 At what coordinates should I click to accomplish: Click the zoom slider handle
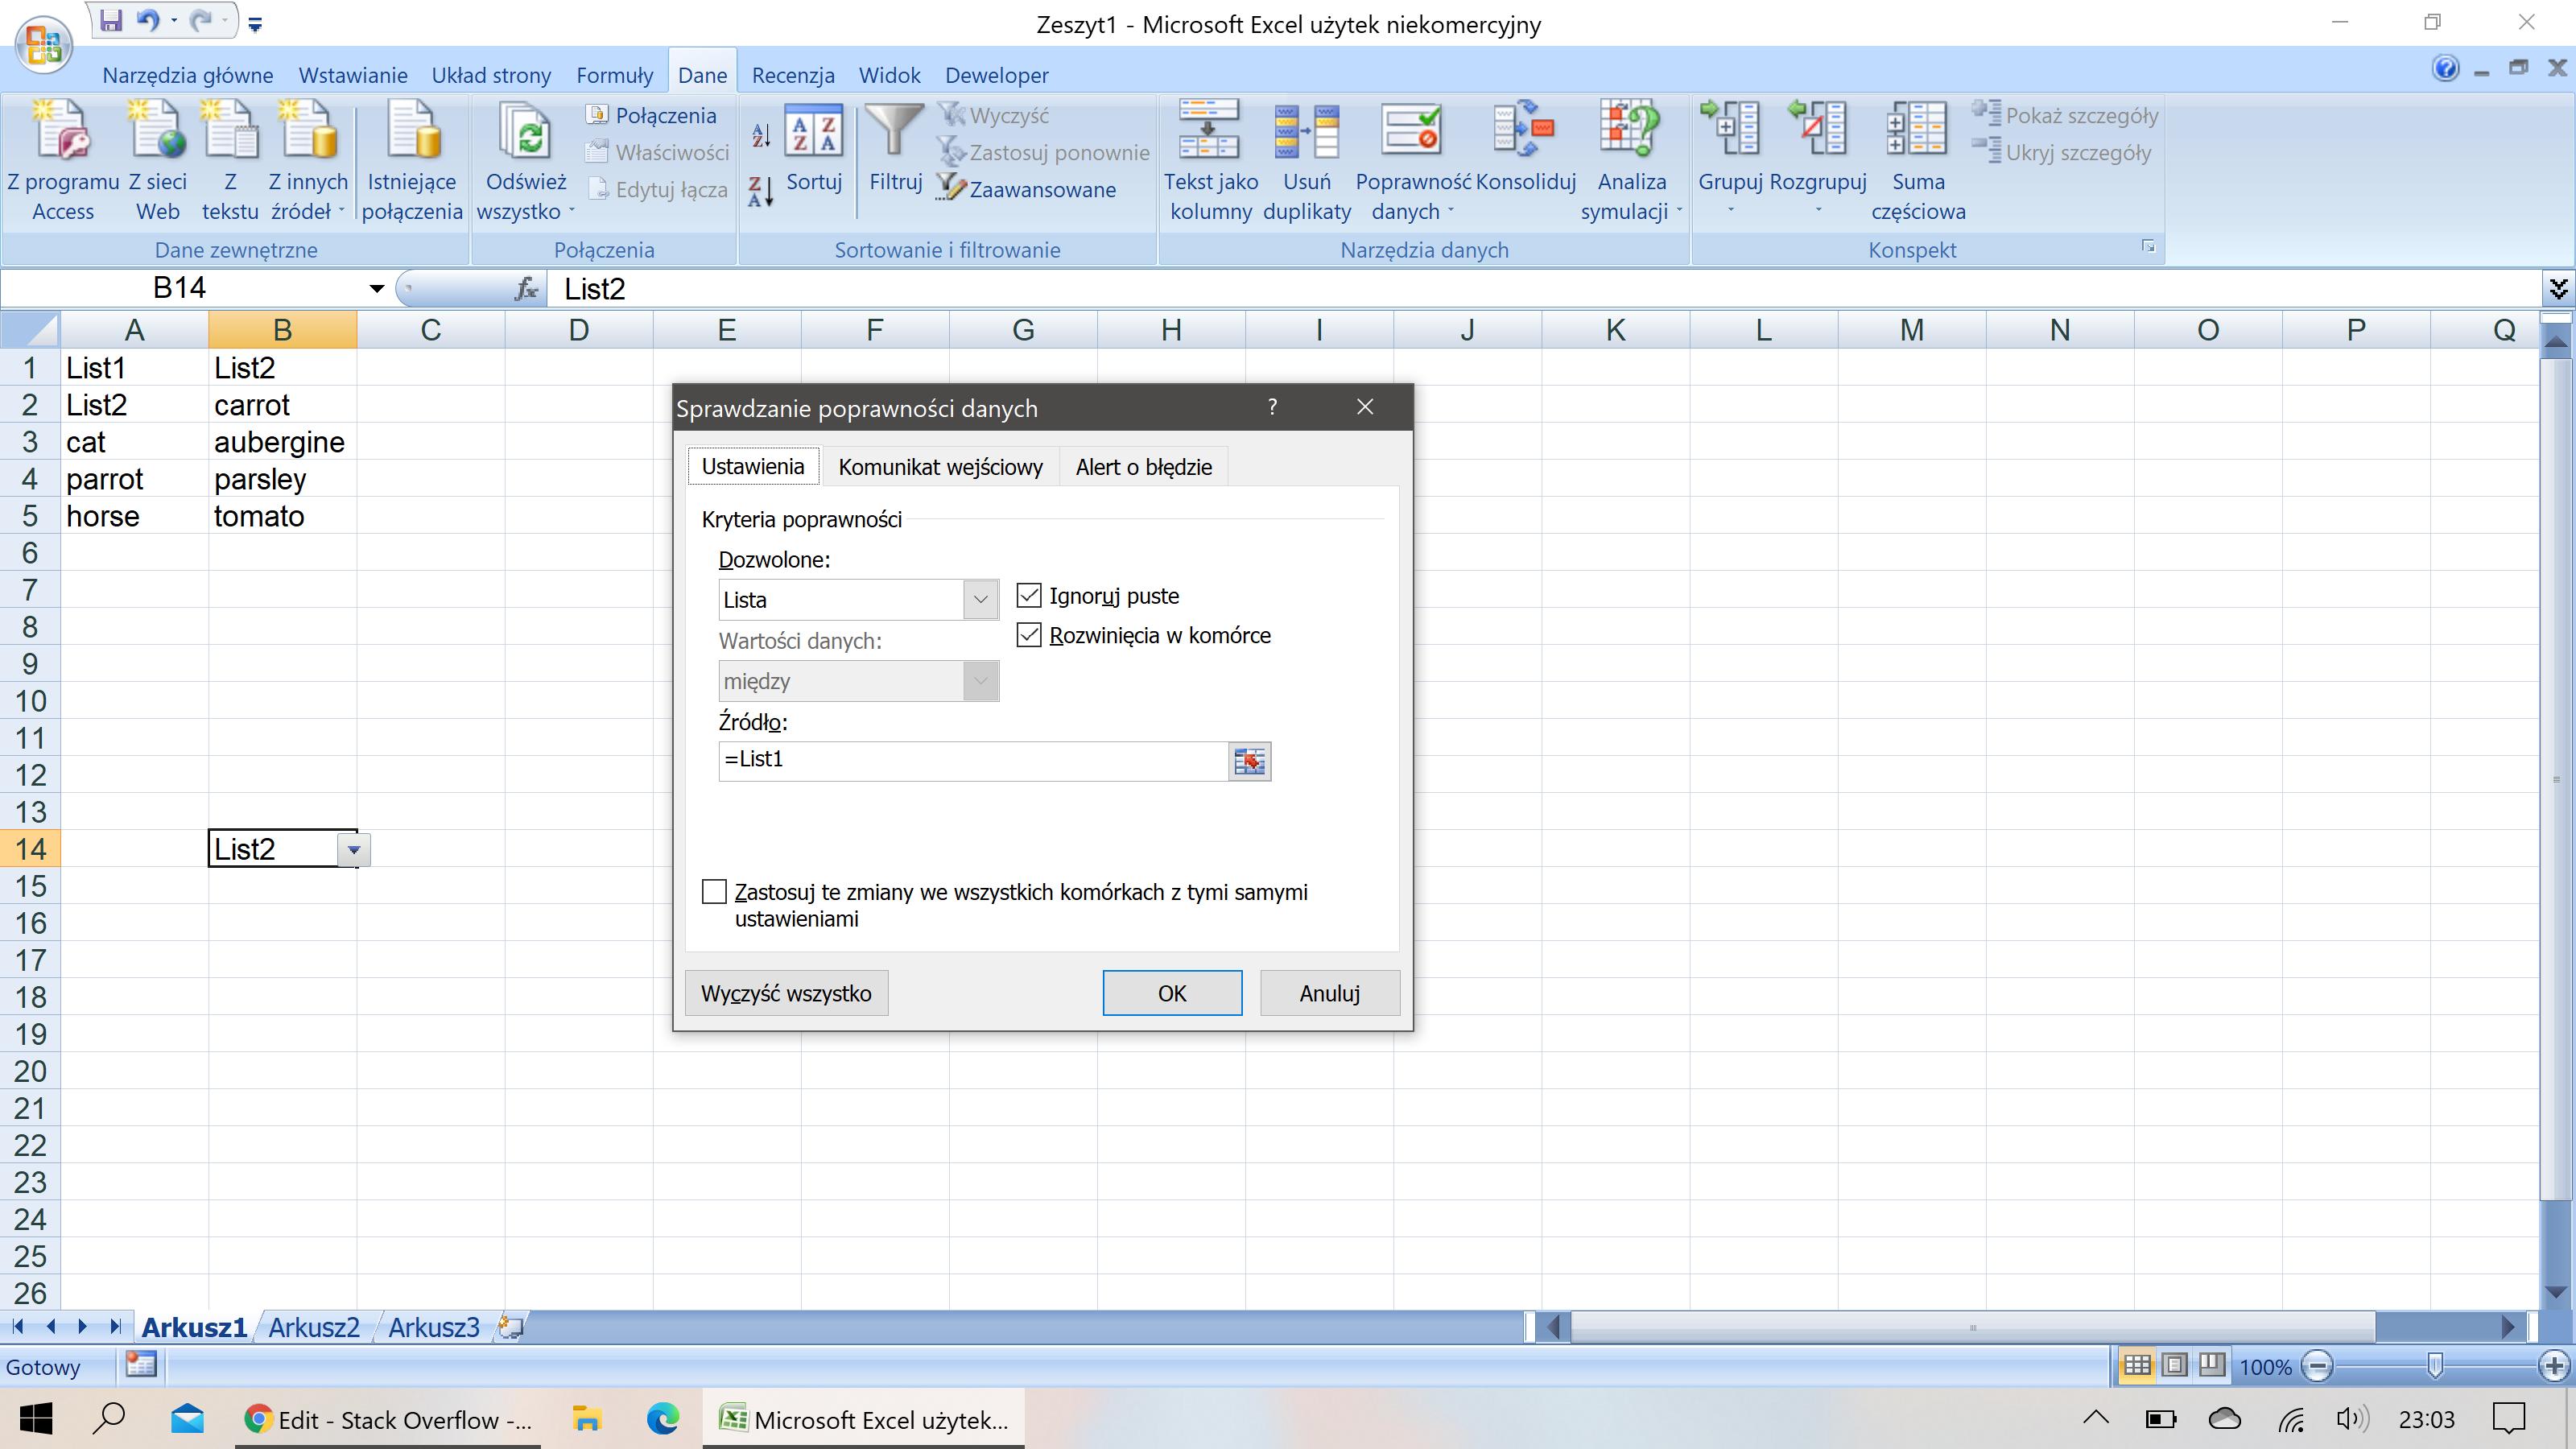[2435, 1365]
